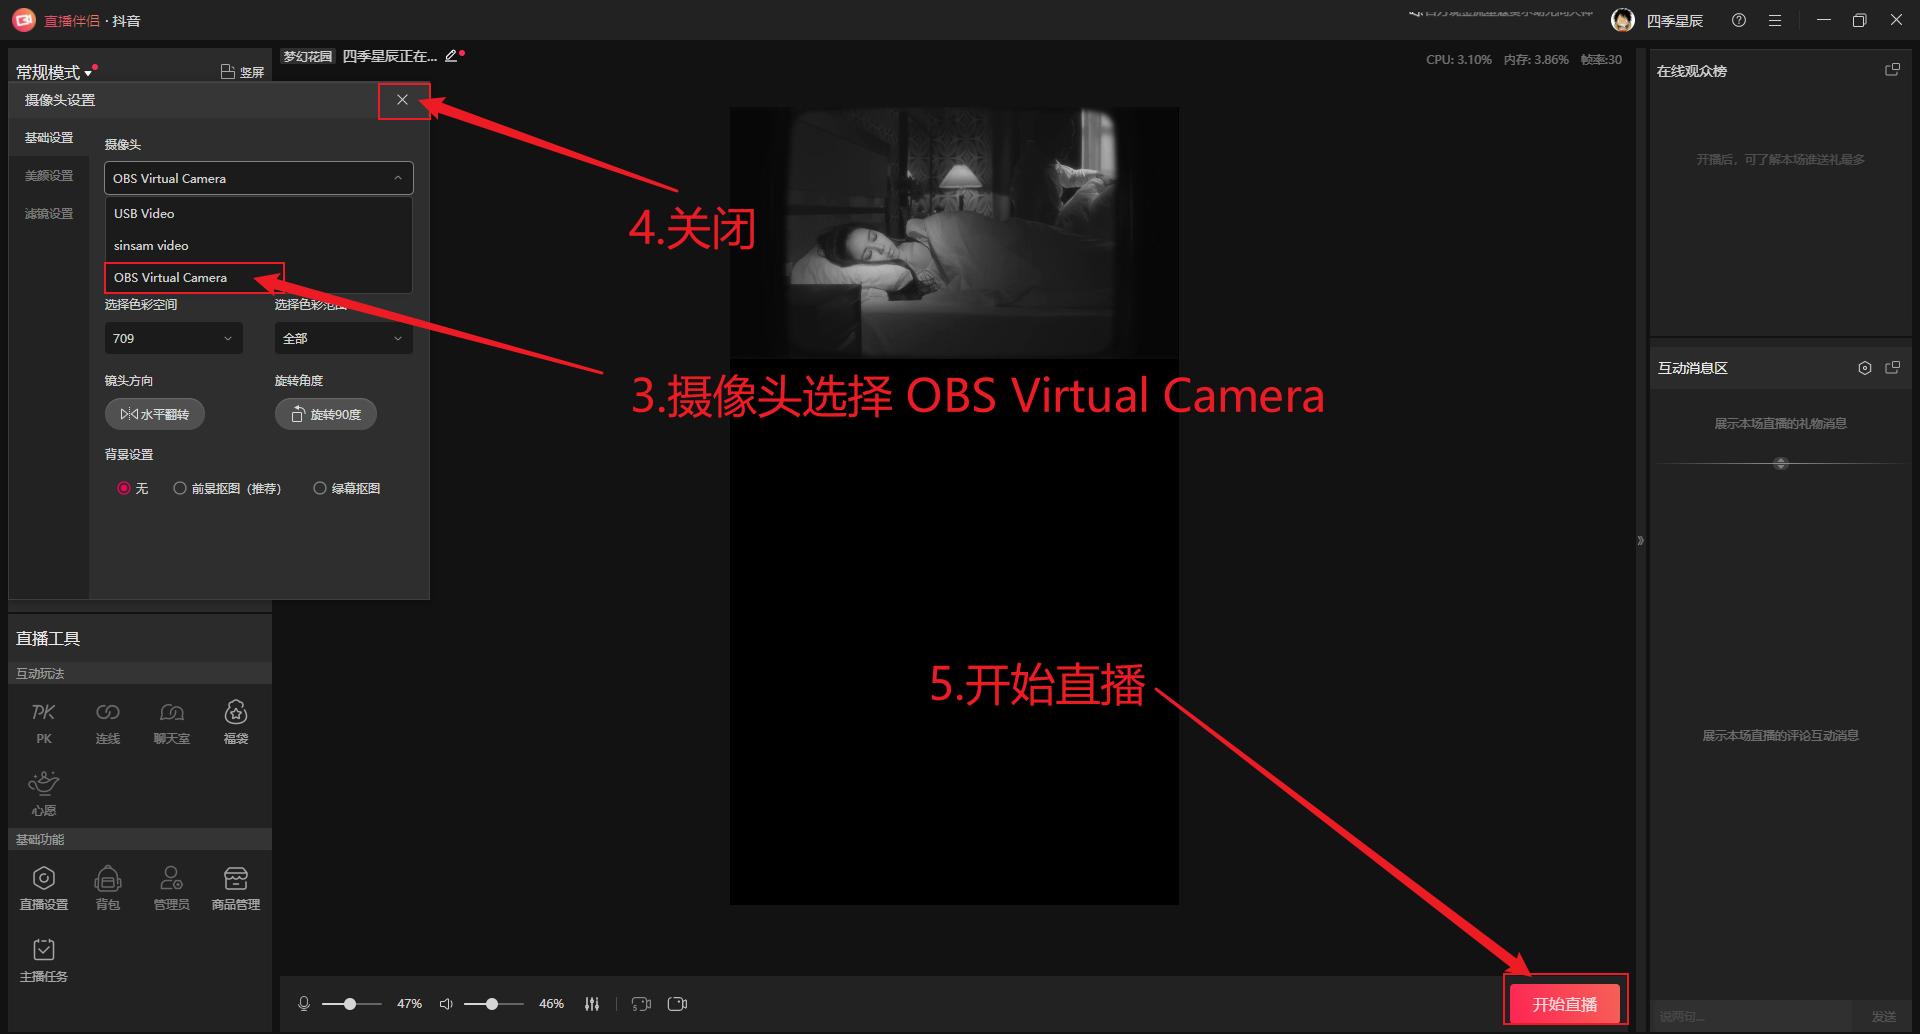
Task: Open the audio mixer icon near volume sliders
Action: coord(592,1002)
